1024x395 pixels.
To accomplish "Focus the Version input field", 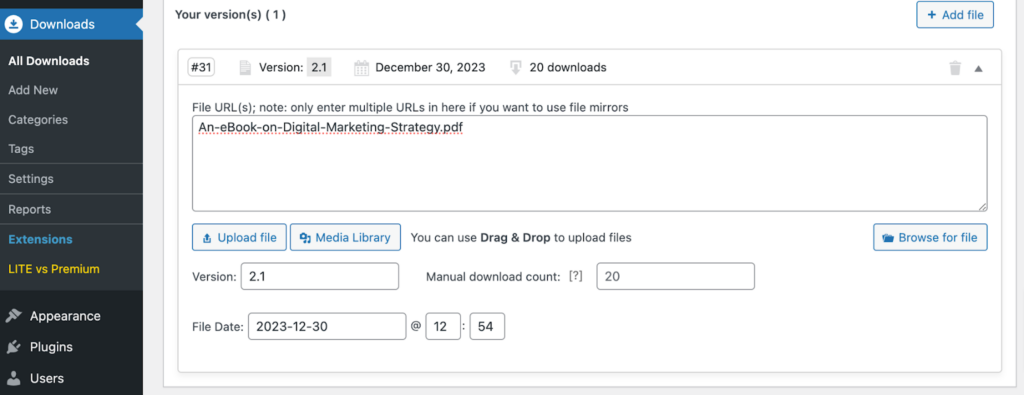I will (x=319, y=276).
